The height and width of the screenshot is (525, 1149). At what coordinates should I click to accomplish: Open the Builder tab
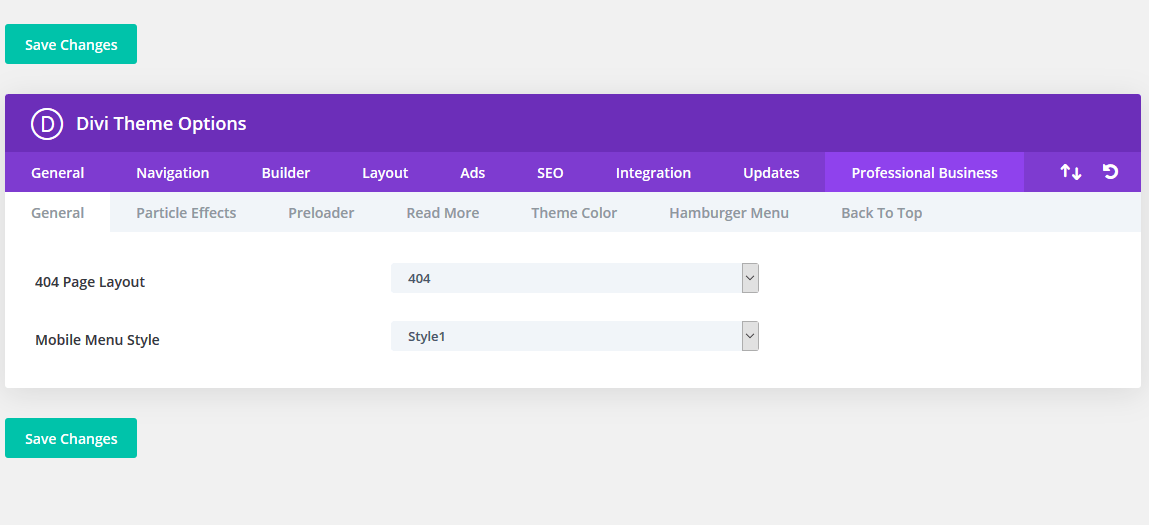[x=286, y=172]
